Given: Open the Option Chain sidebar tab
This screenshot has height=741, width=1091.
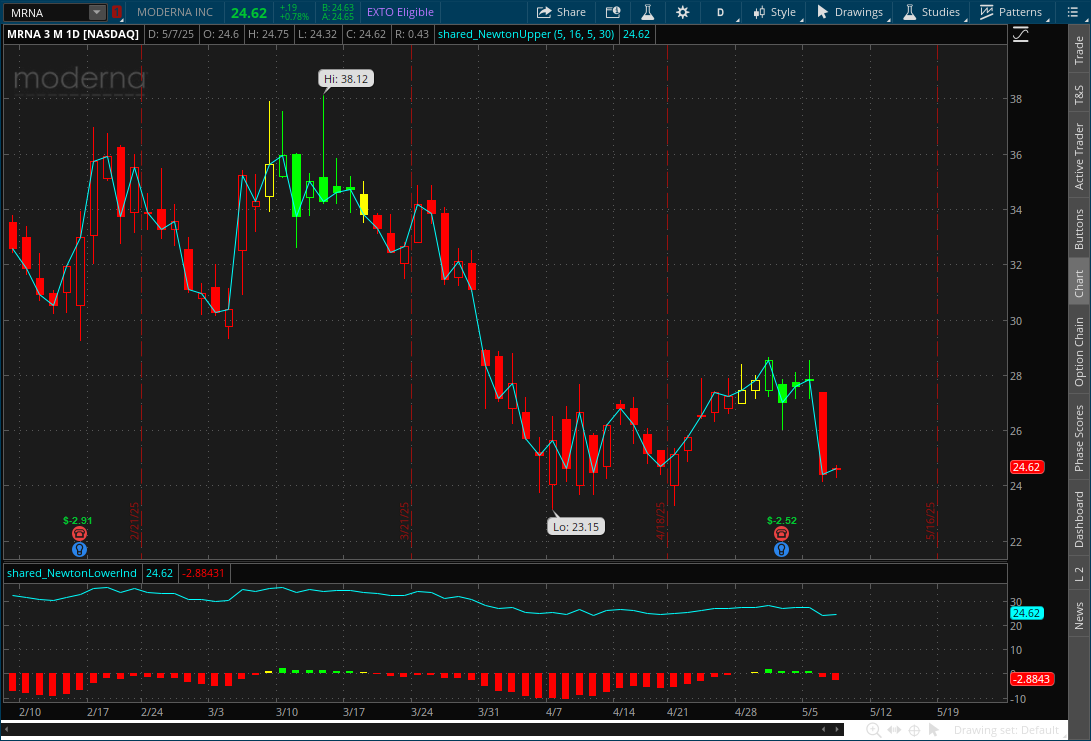Looking at the screenshot, I should pyautogui.click(x=1079, y=352).
